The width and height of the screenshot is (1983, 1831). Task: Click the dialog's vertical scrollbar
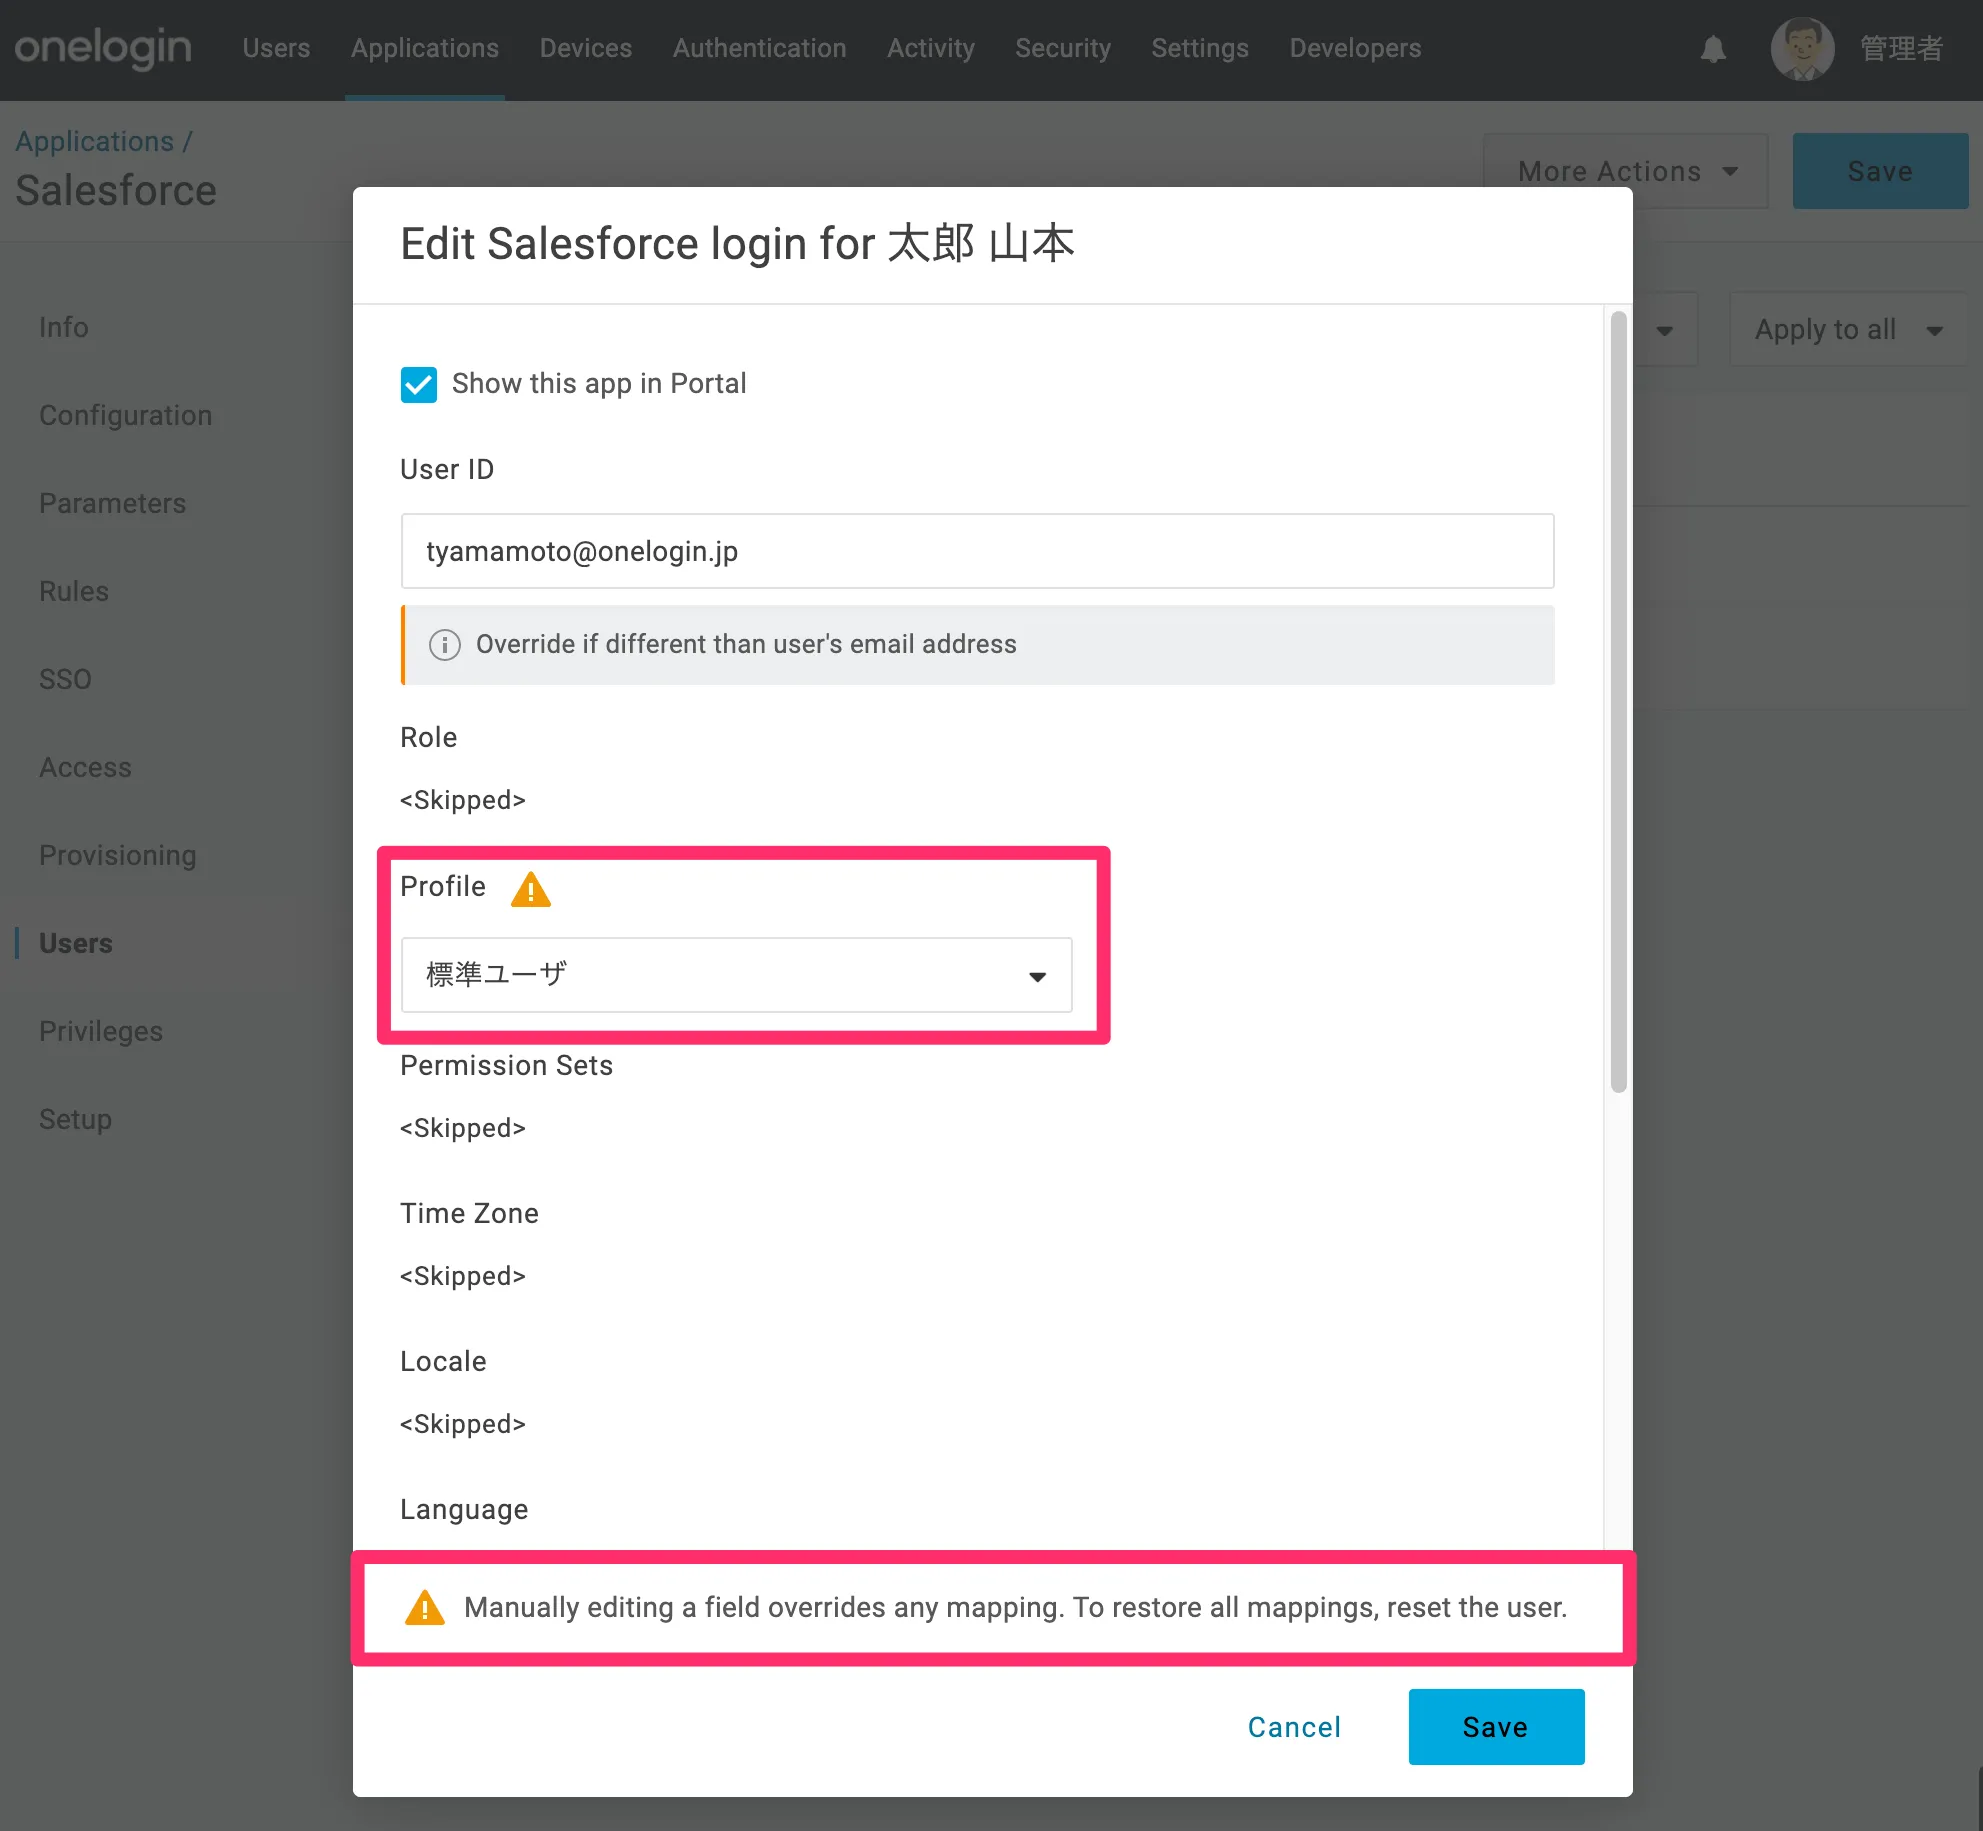pos(1617,700)
